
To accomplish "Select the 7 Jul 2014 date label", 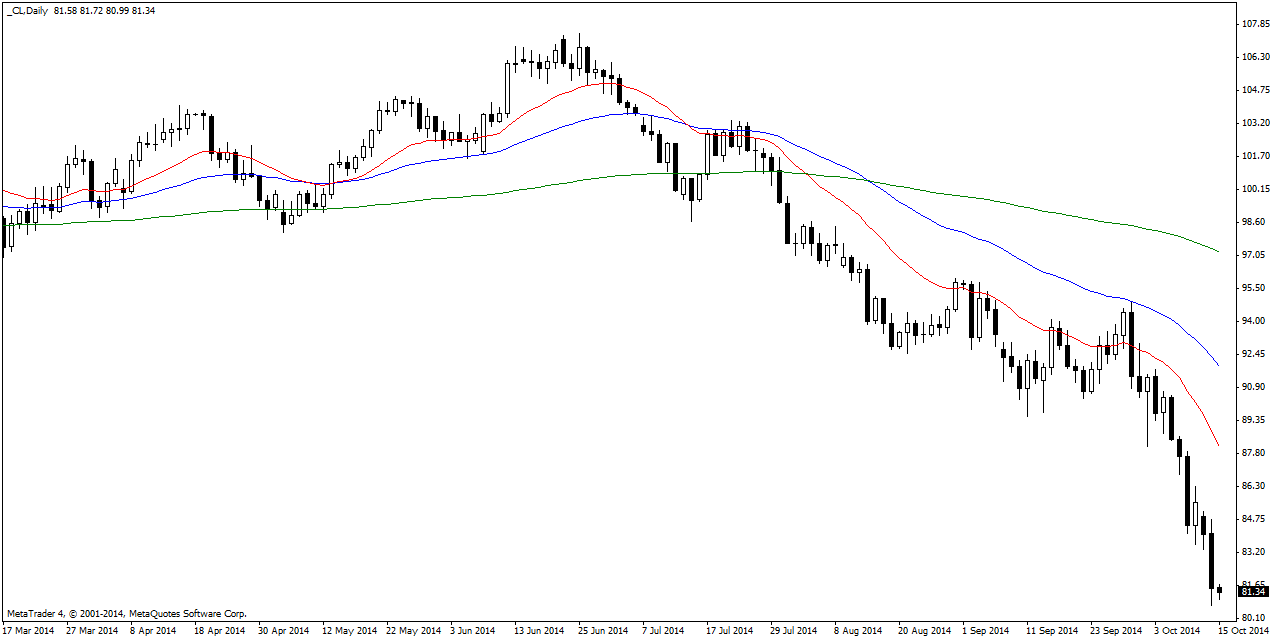I will coord(663,631).
